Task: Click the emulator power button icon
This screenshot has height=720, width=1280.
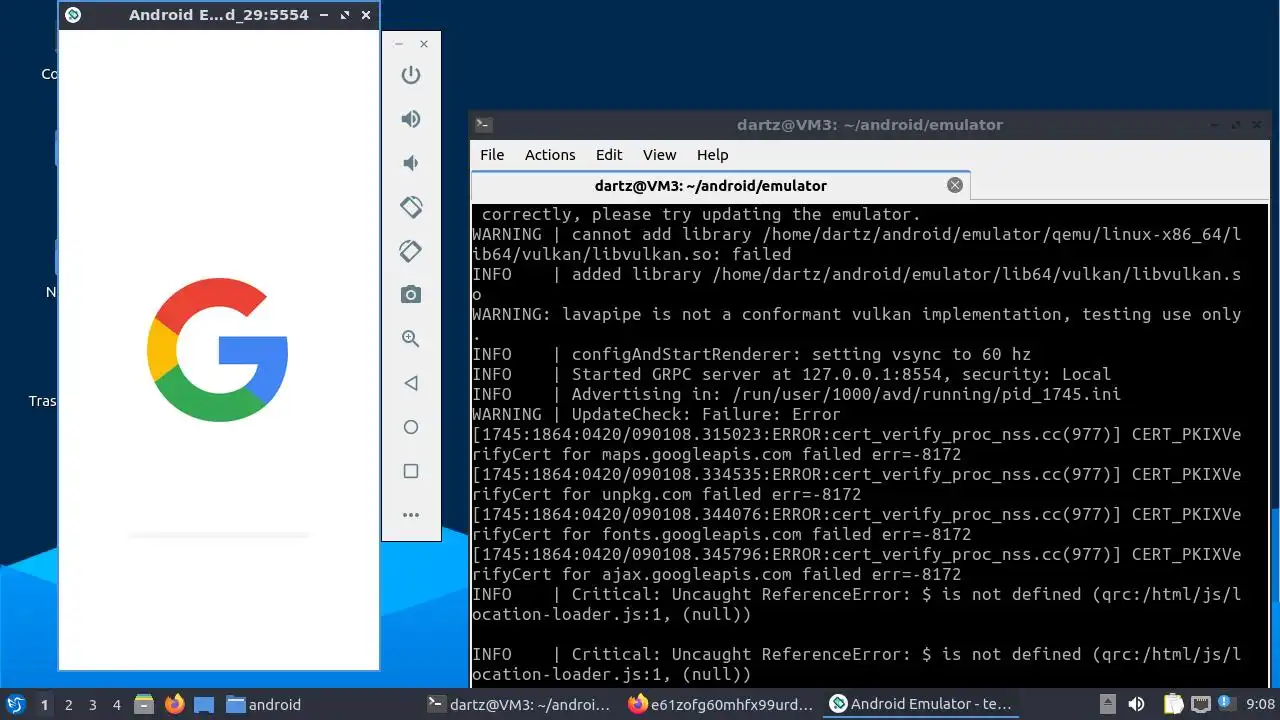Action: tap(410, 75)
